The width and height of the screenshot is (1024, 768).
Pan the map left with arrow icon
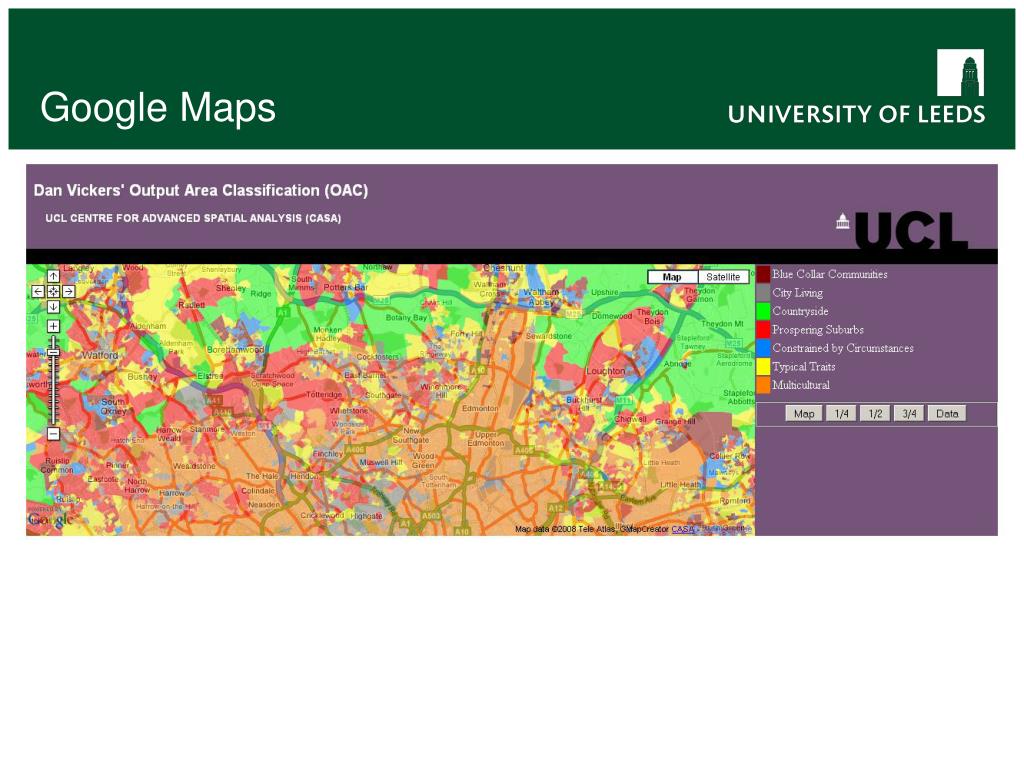[38, 292]
